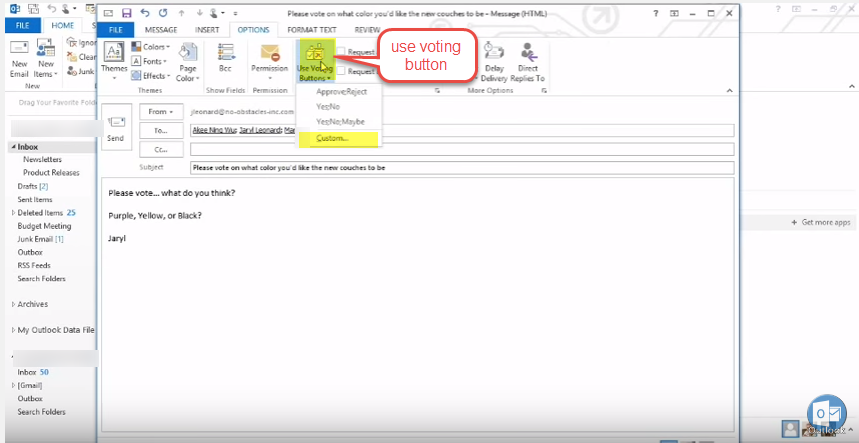Click the To... button
The image size is (859, 443).
161,130
